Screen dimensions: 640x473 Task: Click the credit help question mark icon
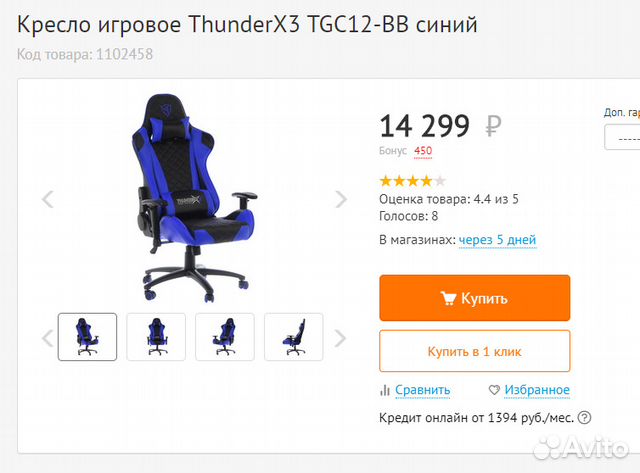584,417
